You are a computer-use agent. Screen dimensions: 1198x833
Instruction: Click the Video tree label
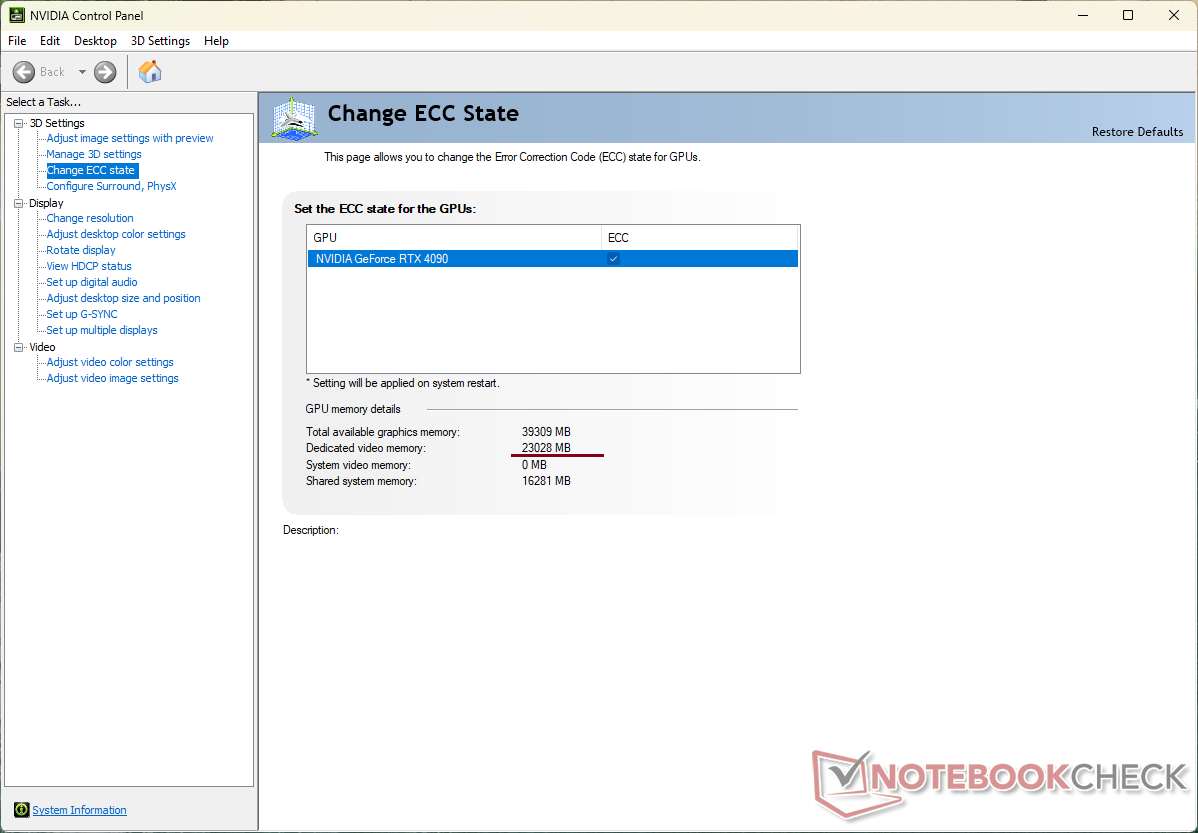point(43,347)
